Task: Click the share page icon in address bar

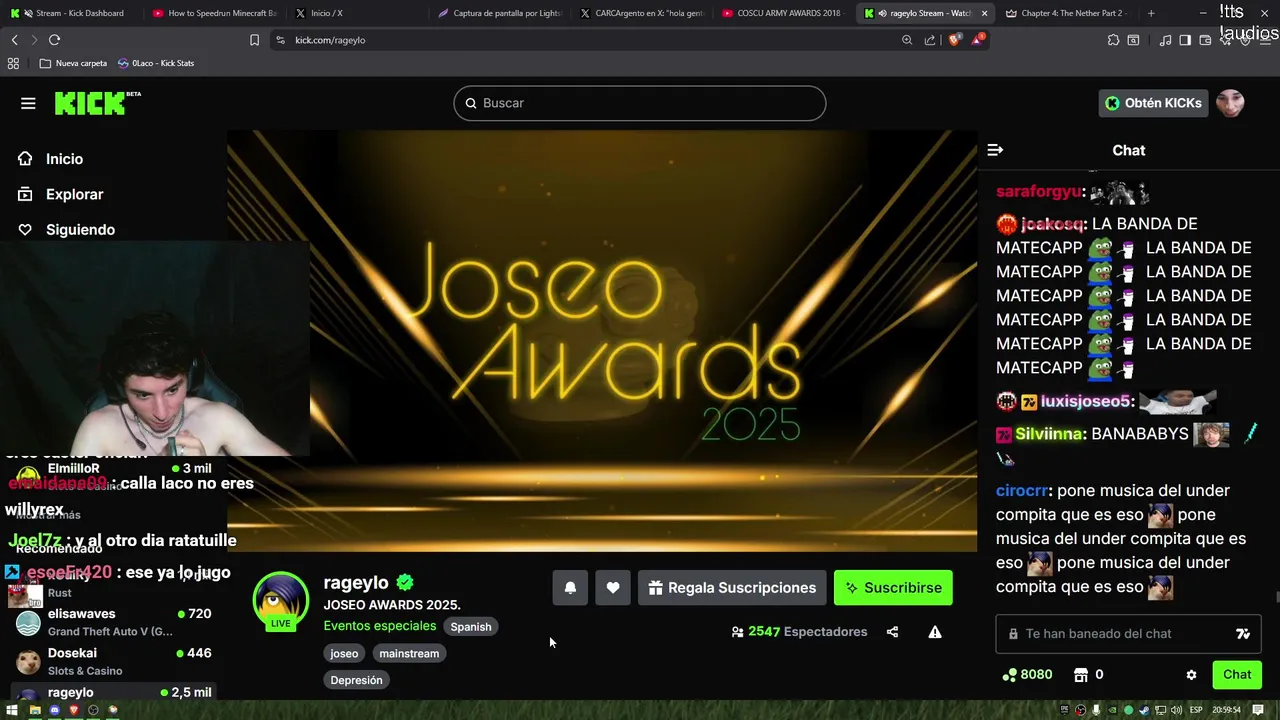Action: [930, 40]
